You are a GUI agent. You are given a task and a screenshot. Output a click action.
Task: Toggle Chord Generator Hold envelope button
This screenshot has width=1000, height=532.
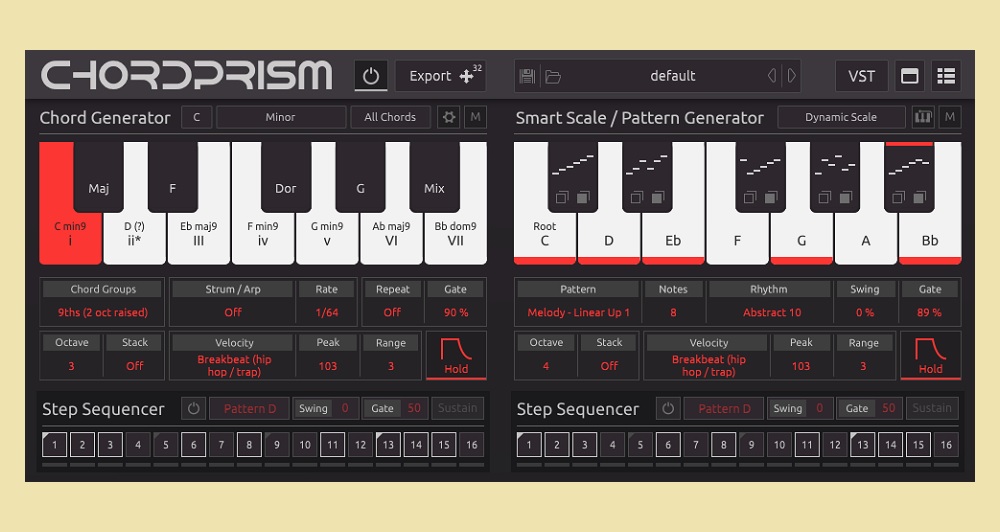click(456, 355)
